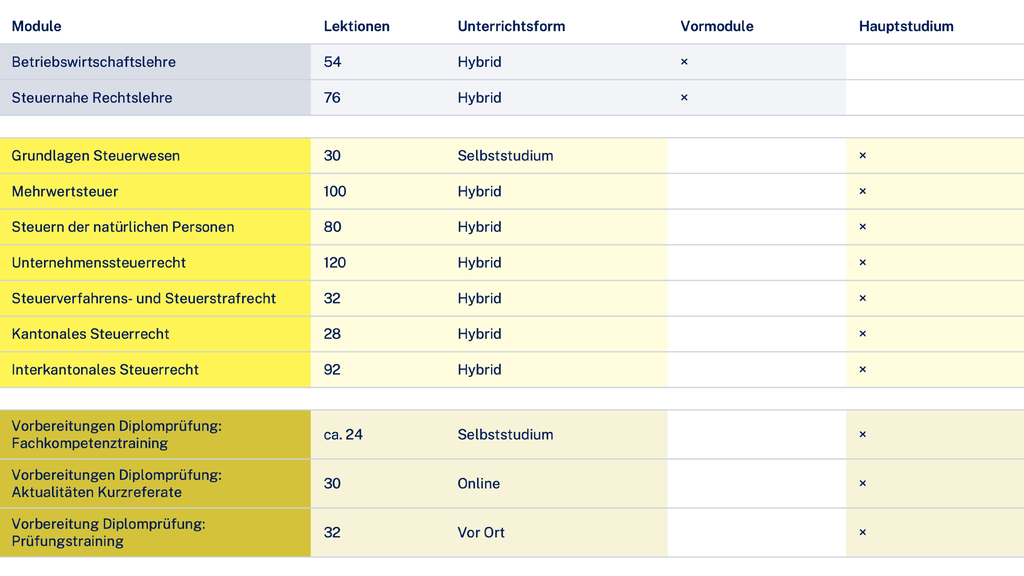Image resolution: width=1024 pixels, height=576 pixels.
Task: Click the Aktualitäten Kurzreferate module cell
Action: pyautogui.click(x=116, y=483)
